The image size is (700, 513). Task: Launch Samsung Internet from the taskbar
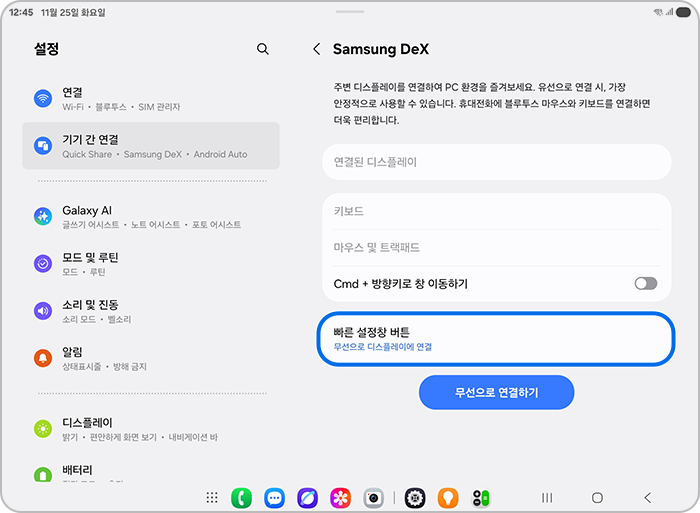coord(308,498)
